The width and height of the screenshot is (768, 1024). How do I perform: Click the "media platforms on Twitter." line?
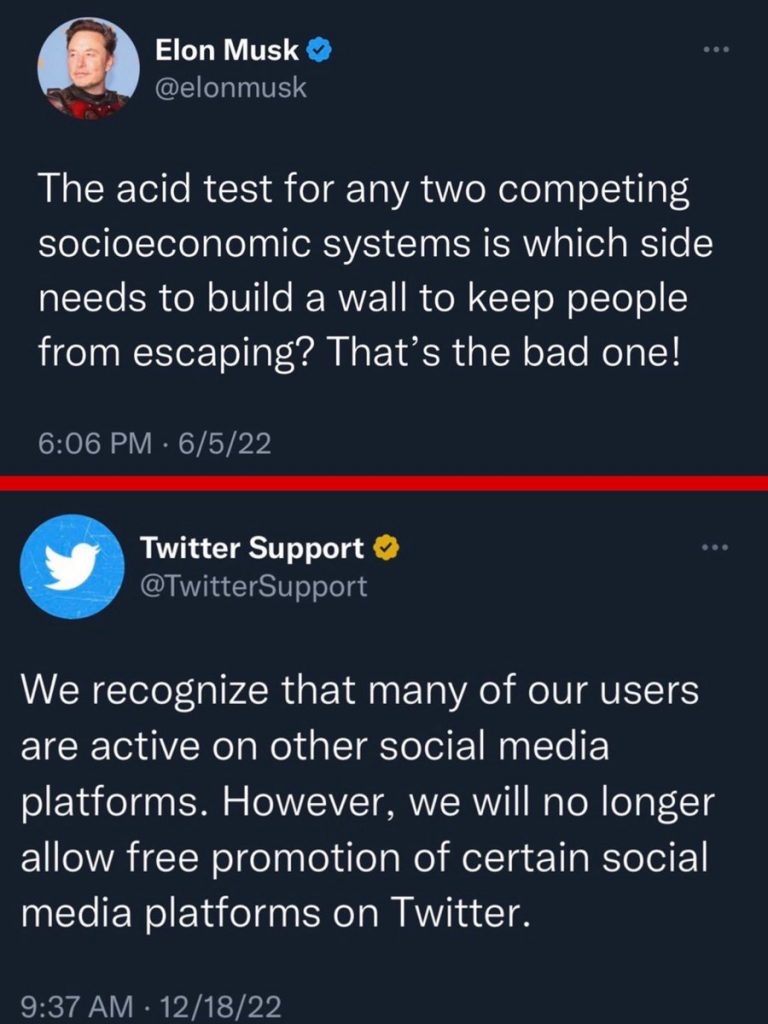click(x=273, y=912)
